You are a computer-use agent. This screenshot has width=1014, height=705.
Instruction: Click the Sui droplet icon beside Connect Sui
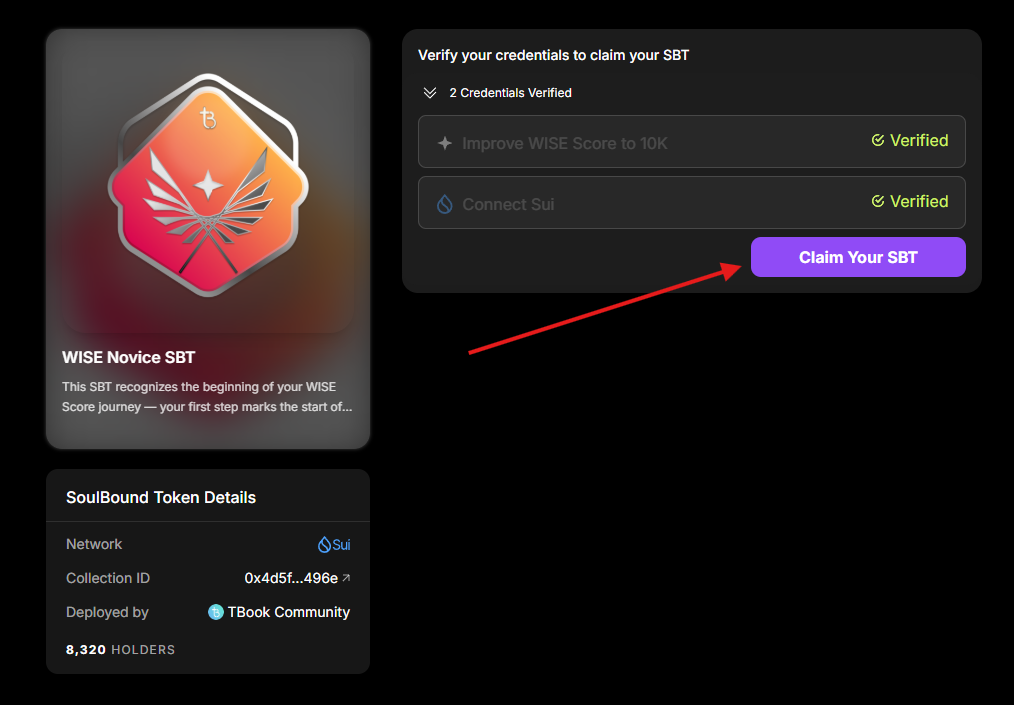coord(445,204)
